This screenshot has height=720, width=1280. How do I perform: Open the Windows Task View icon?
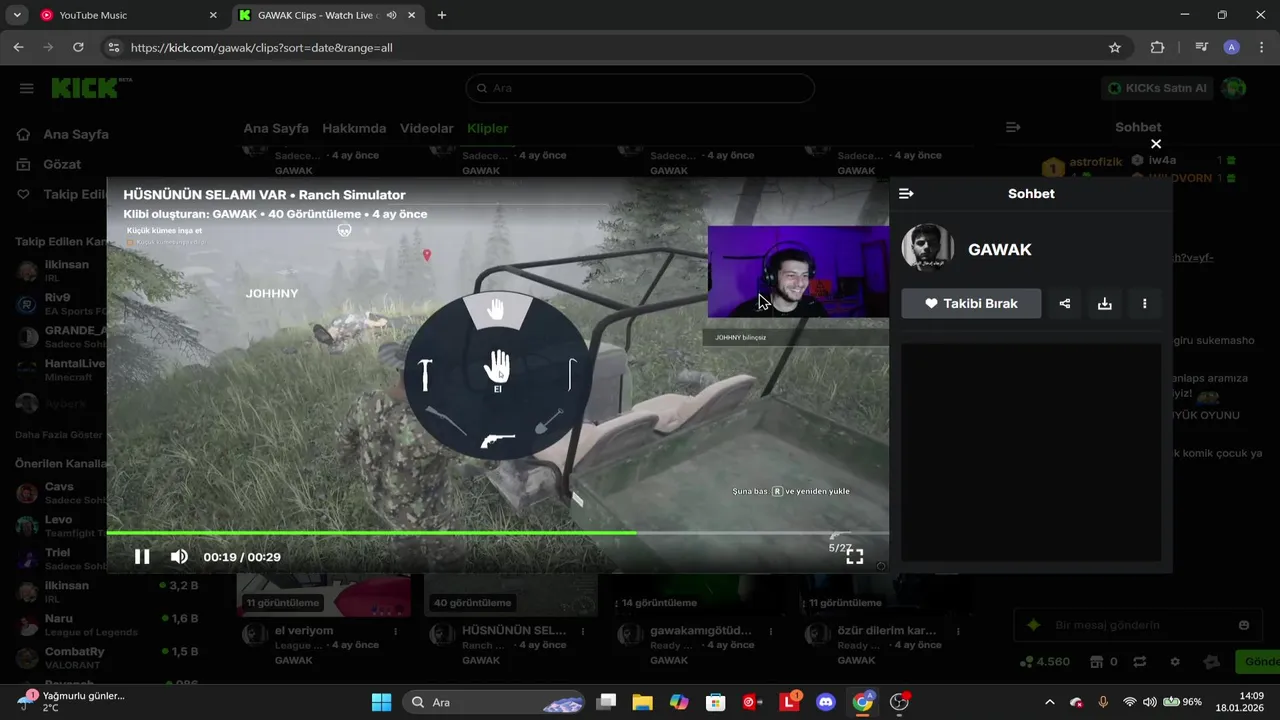(x=606, y=702)
